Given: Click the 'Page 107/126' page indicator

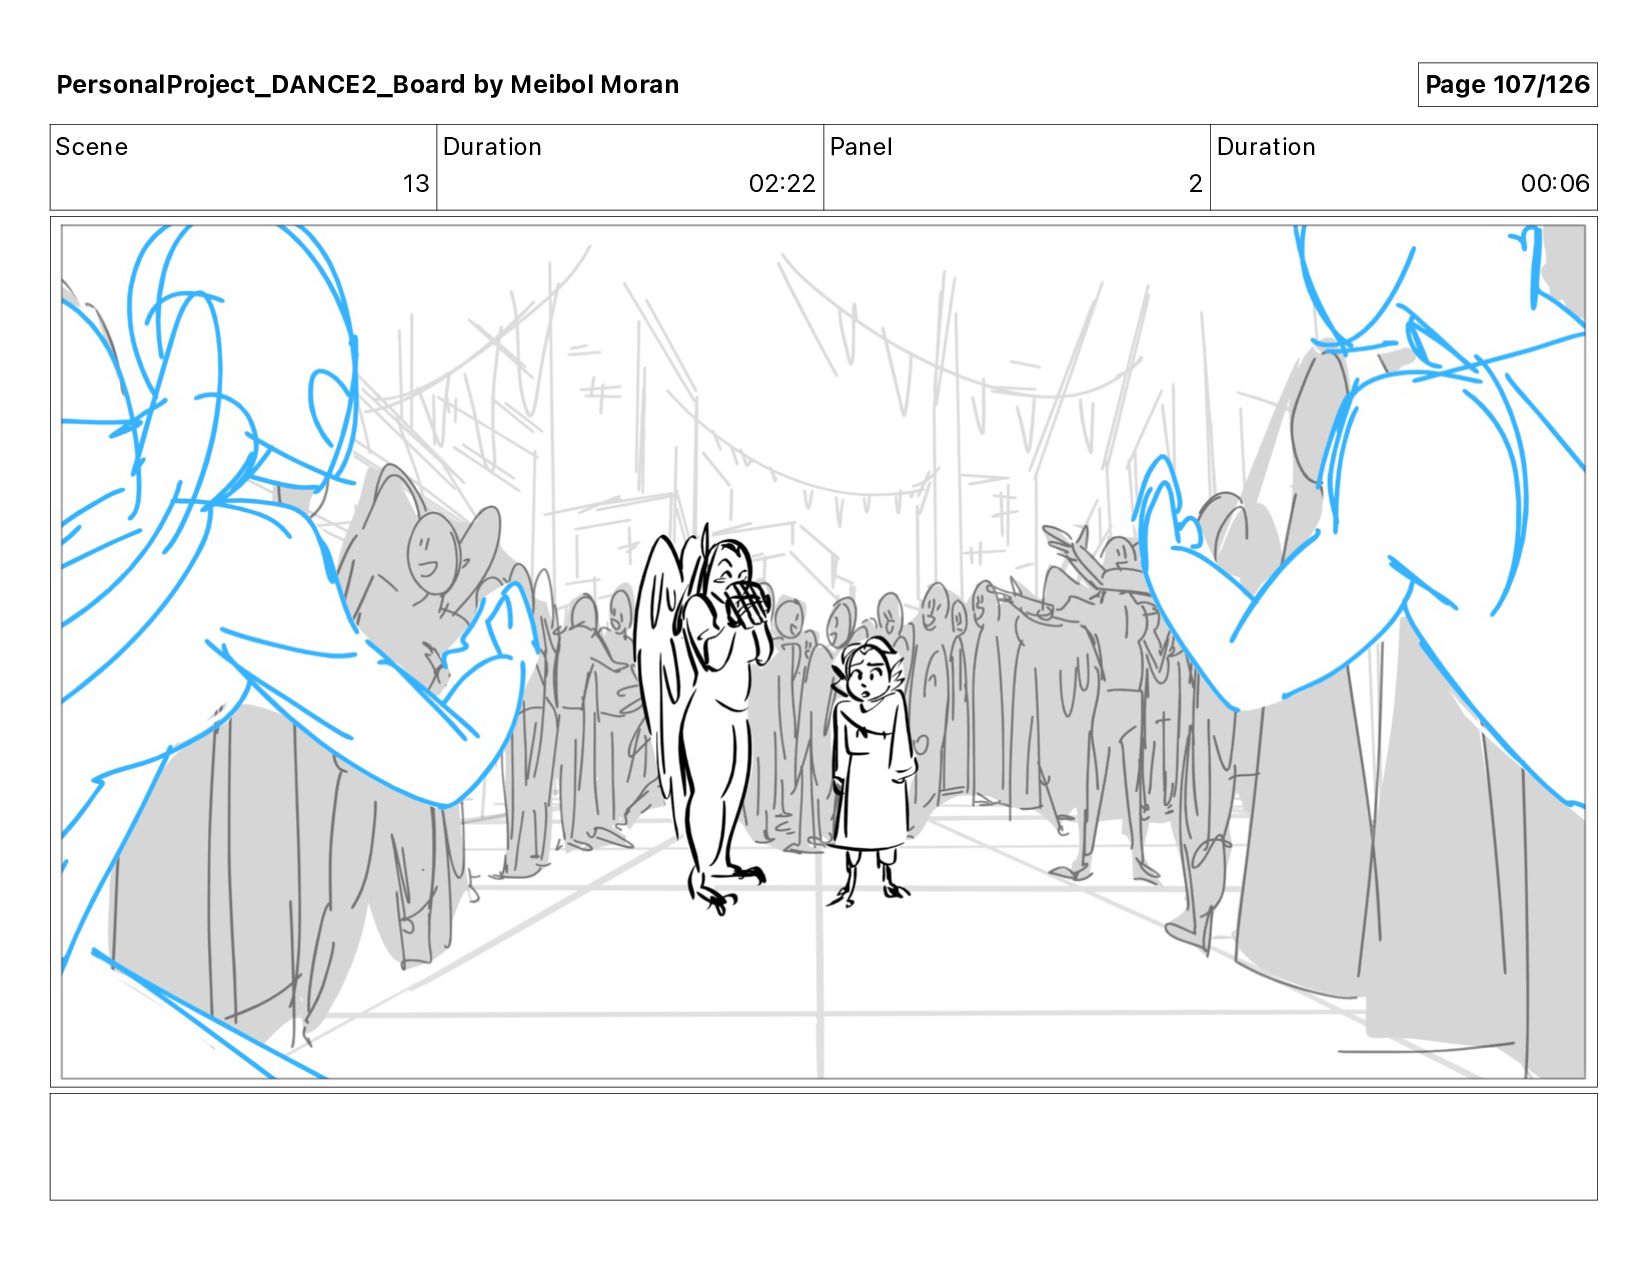Looking at the screenshot, I should pyautogui.click(x=1507, y=85).
